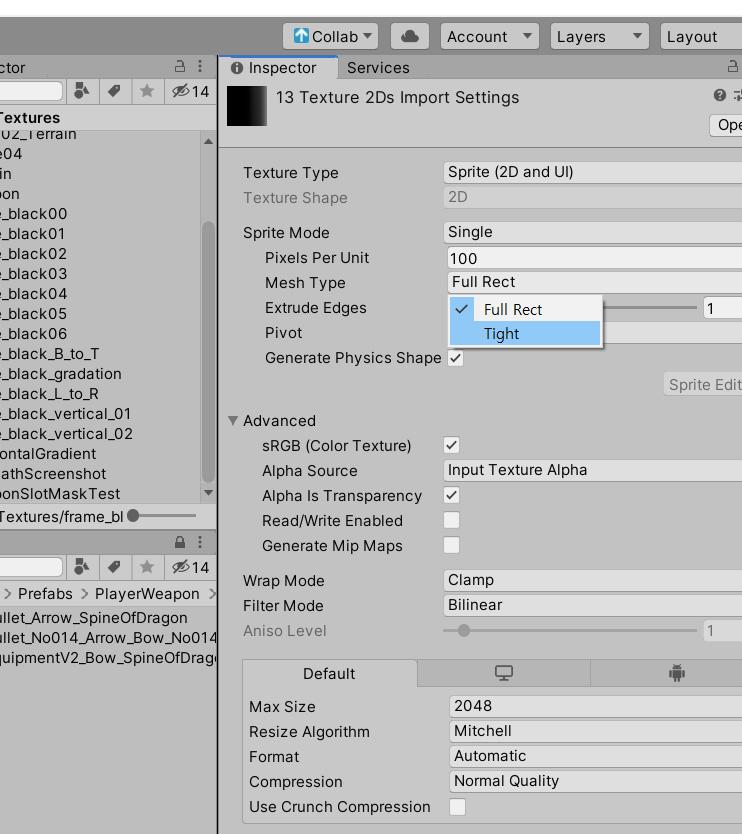This screenshot has height=834, width=742.
Task: Open the Sprite Mode dropdown
Action: coord(592,232)
